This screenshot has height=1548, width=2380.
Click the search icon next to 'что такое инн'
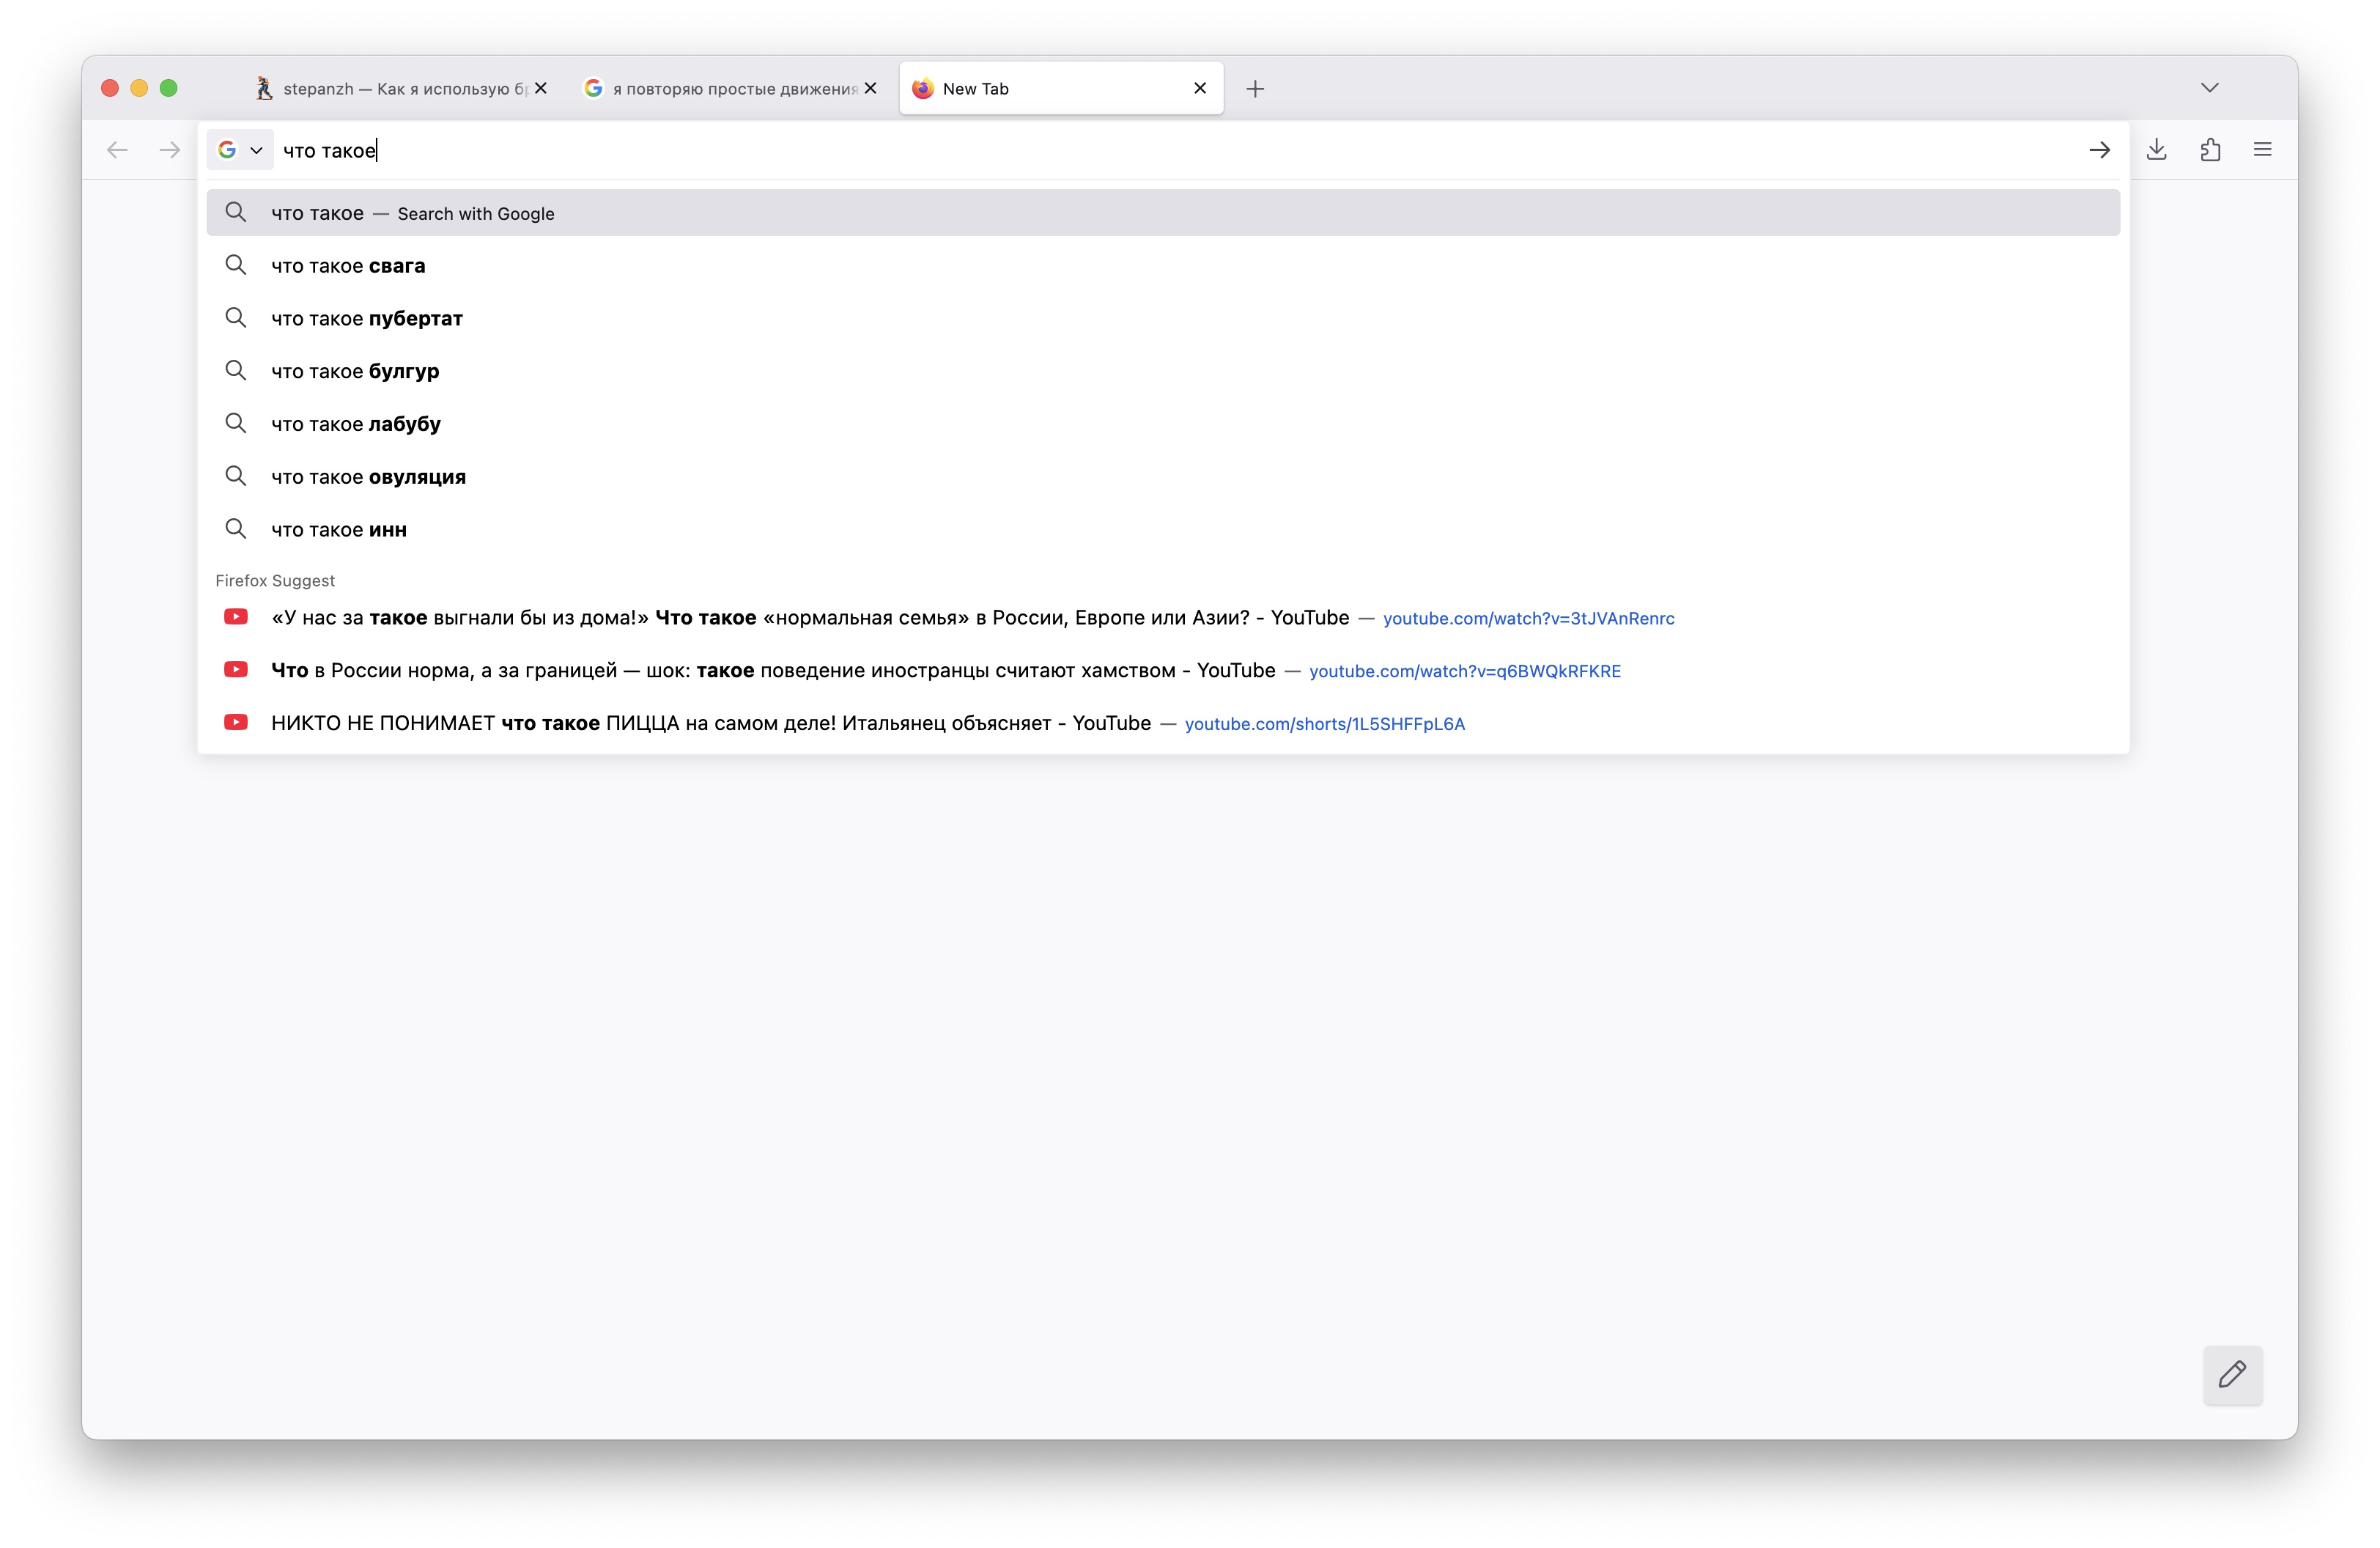(x=236, y=529)
